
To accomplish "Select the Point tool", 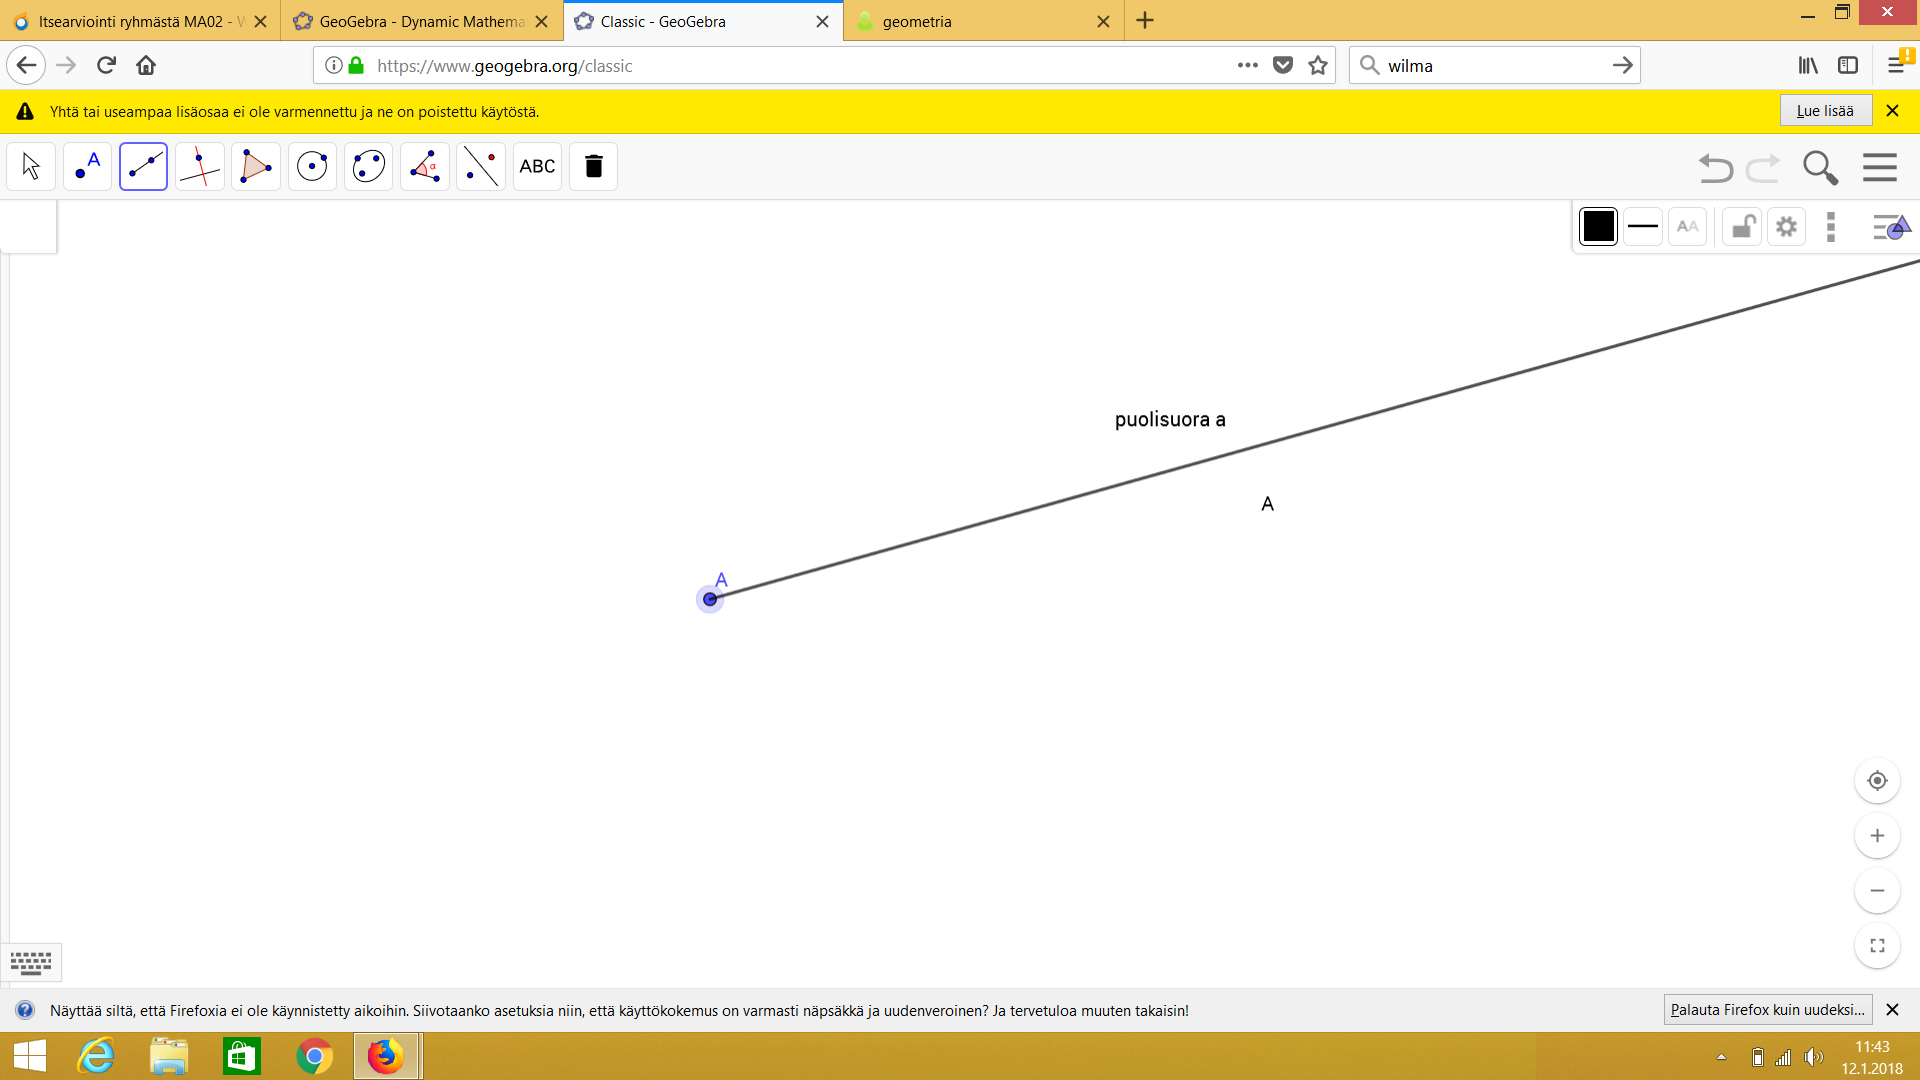I will (87, 166).
